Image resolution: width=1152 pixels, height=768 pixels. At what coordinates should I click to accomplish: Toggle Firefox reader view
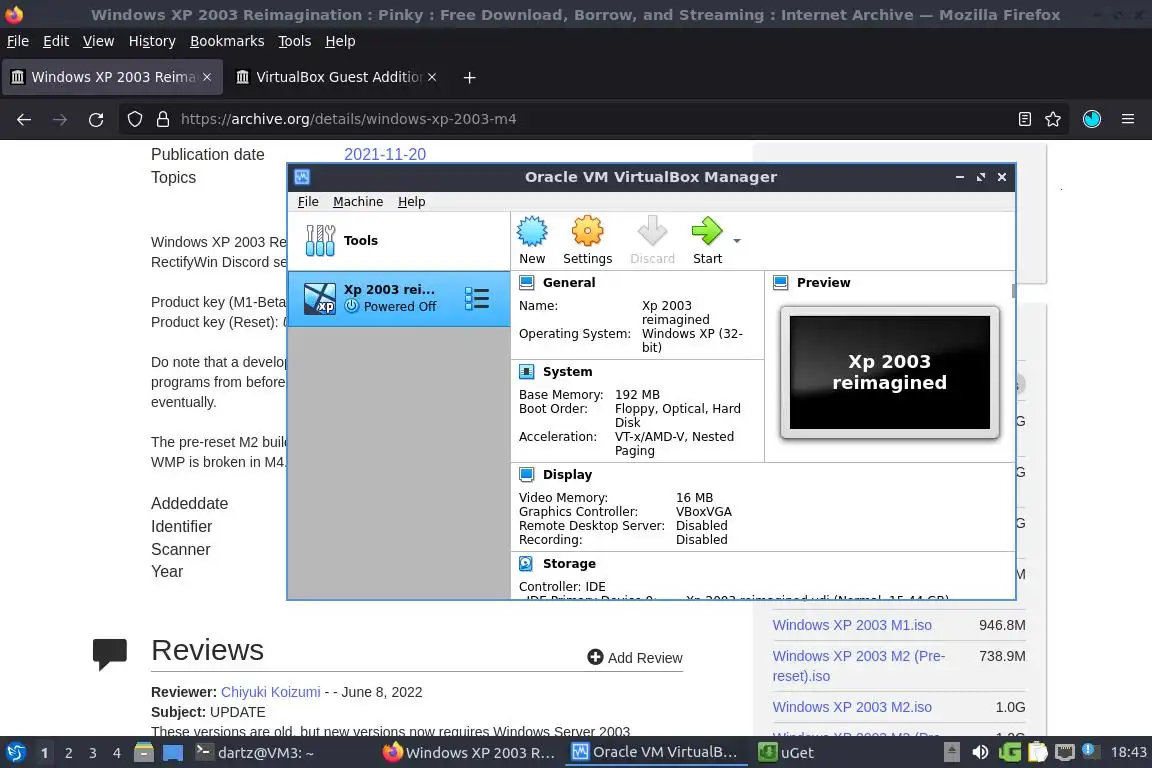1025,119
